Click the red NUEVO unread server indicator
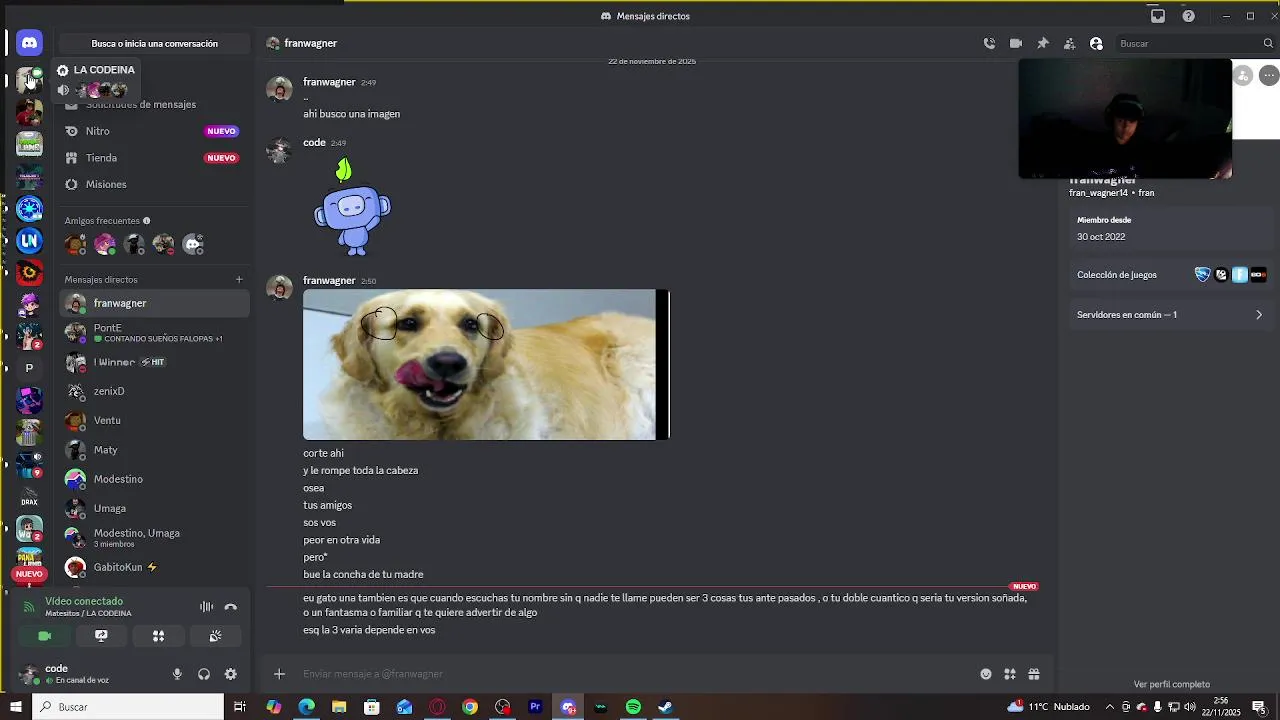Image resolution: width=1280 pixels, height=720 pixels. tap(29, 574)
